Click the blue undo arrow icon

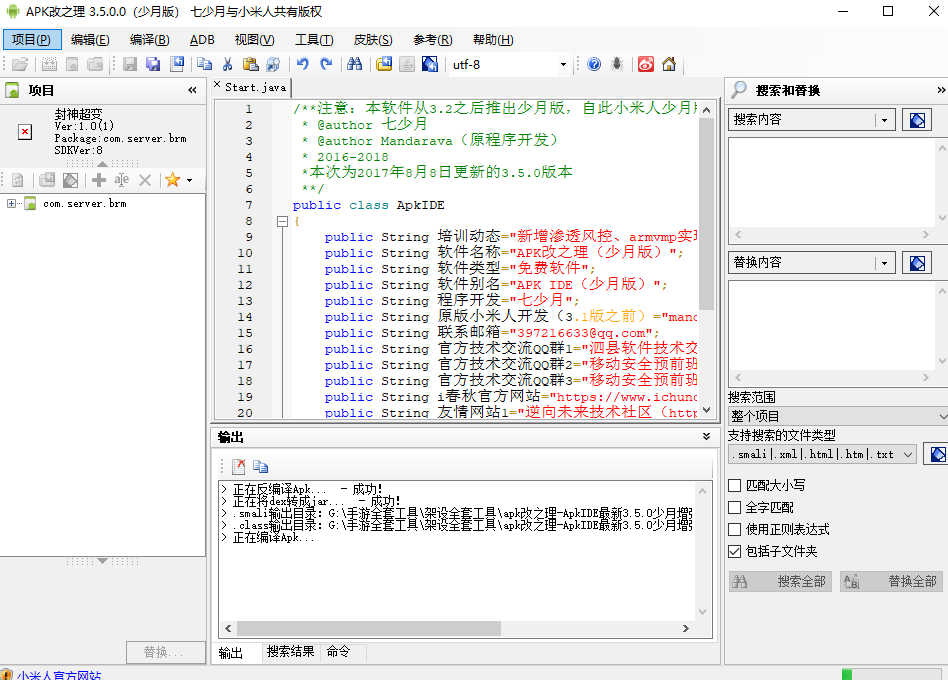[x=303, y=64]
